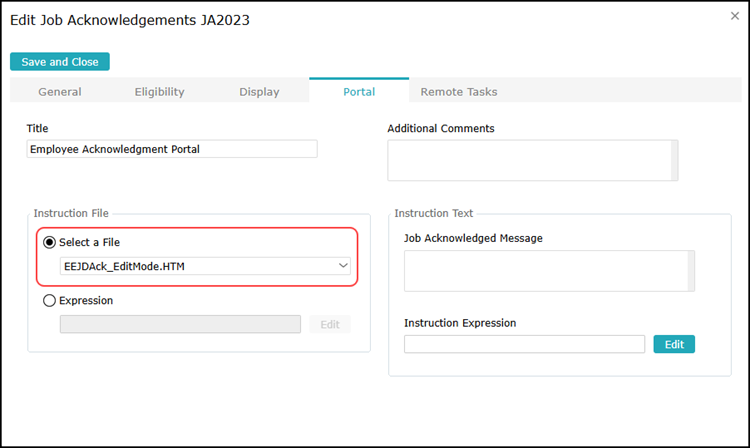Screen dimensions: 750x448
Task: Close the Edit Job Acknowledgements dialog
Action: (x=735, y=16)
